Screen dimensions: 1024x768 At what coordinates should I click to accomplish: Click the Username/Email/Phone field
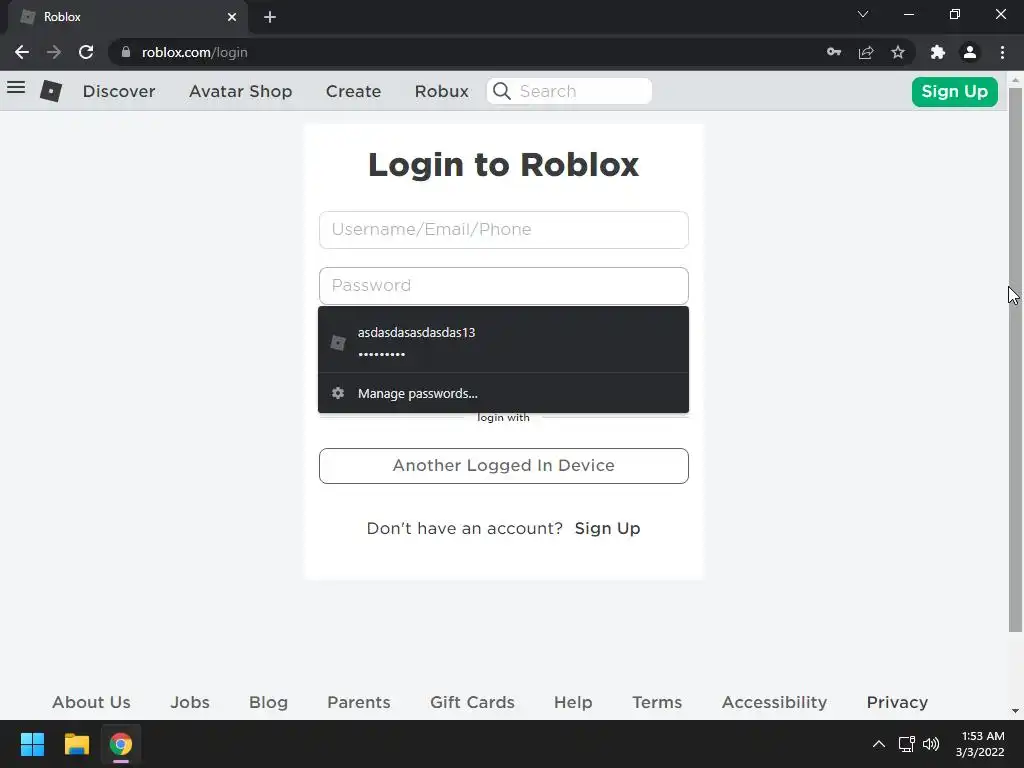click(x=504, y=230)
